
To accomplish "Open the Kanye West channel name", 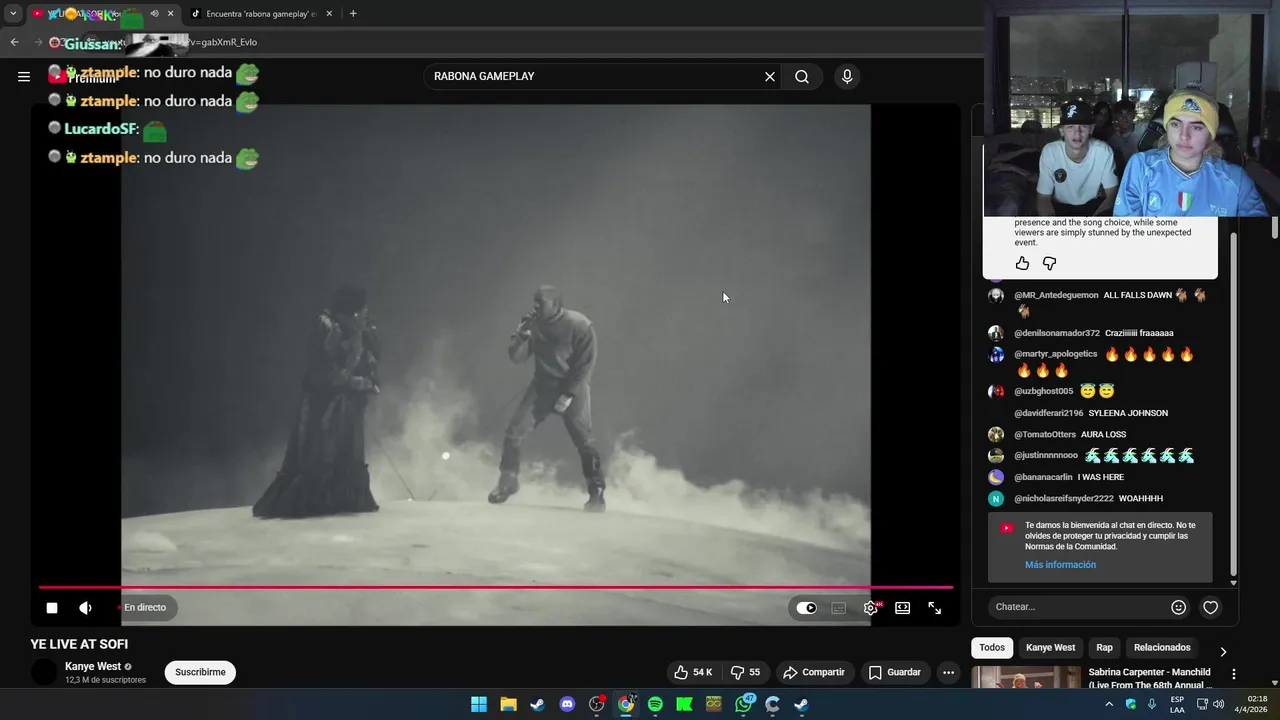I will point(93,666).
